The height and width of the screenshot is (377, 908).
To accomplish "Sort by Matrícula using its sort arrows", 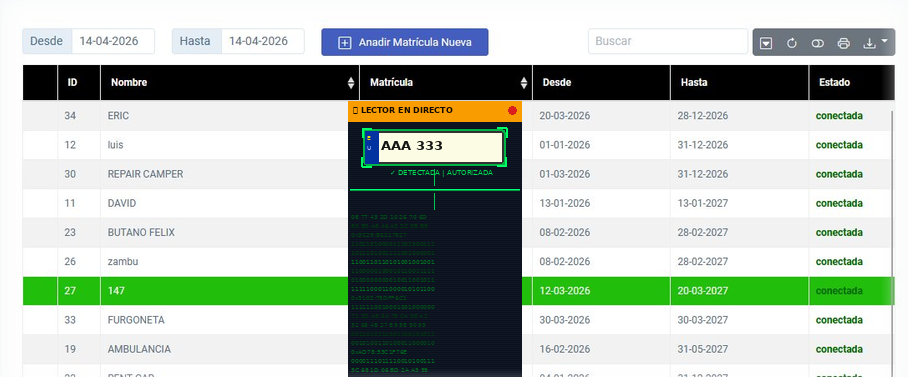I will click(x=523, y=83).
